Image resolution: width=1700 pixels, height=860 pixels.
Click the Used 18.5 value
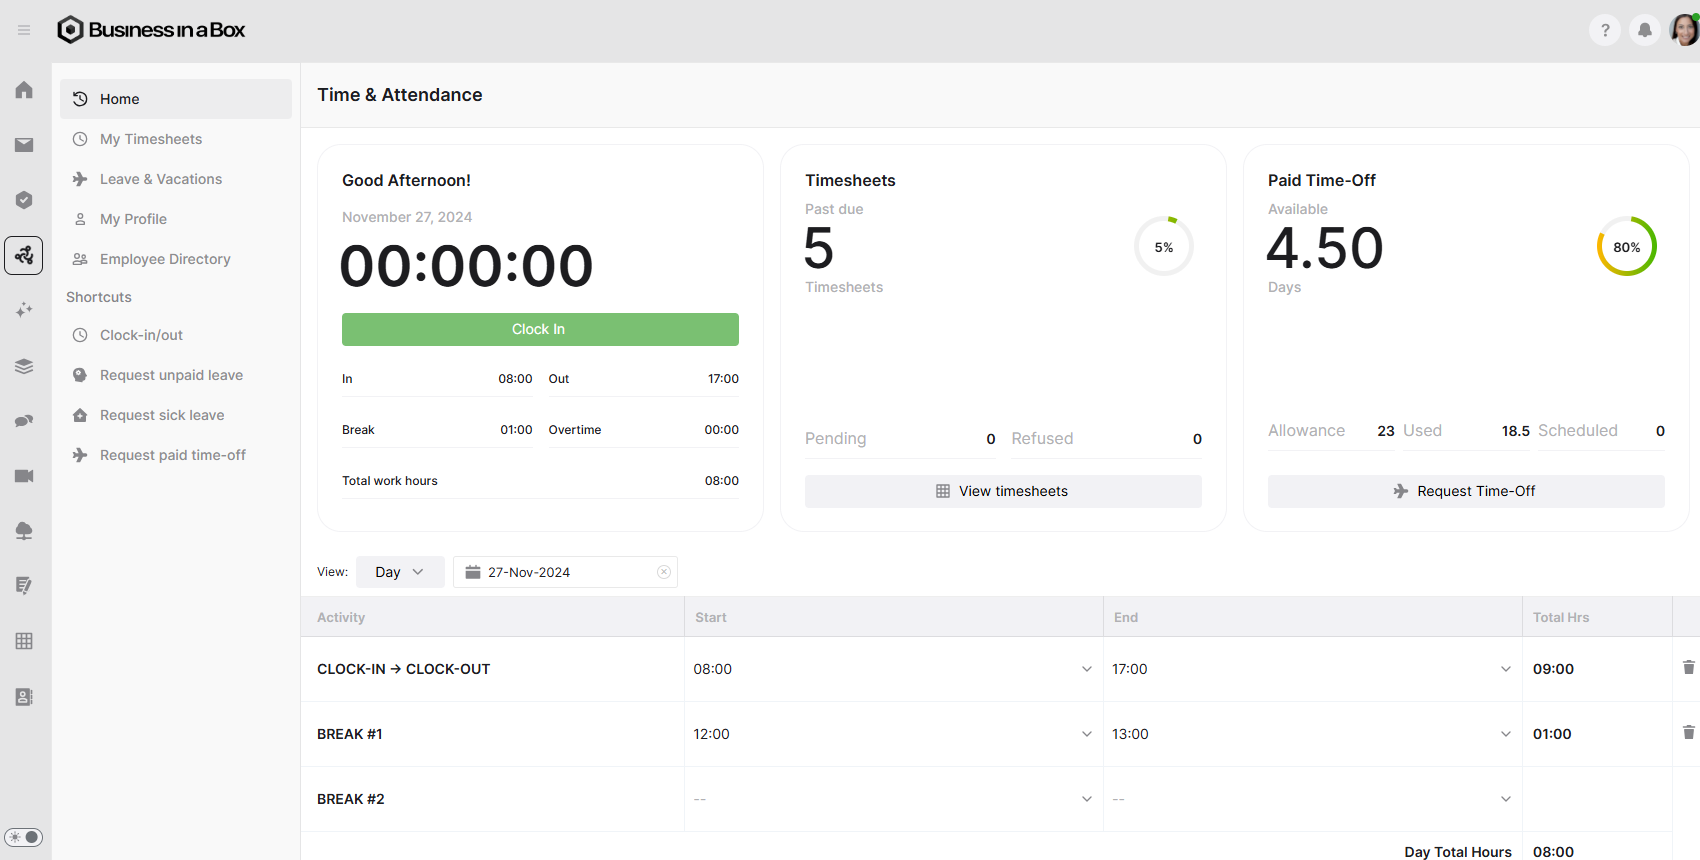tap(1515, 431)
